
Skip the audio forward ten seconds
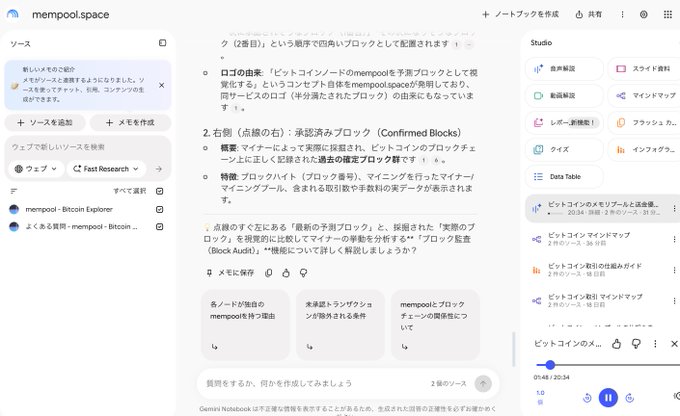pyautogui.click(x=630, y=398)
